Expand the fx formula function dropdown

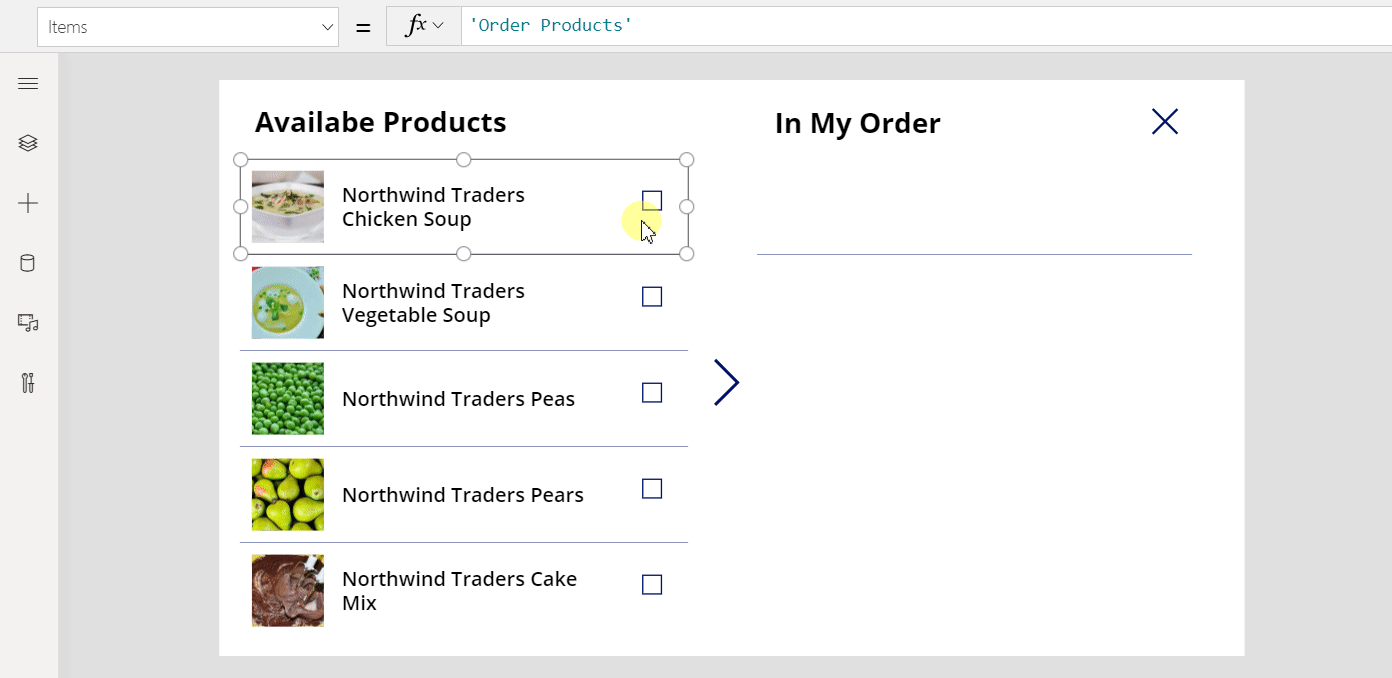pos(424,27)
